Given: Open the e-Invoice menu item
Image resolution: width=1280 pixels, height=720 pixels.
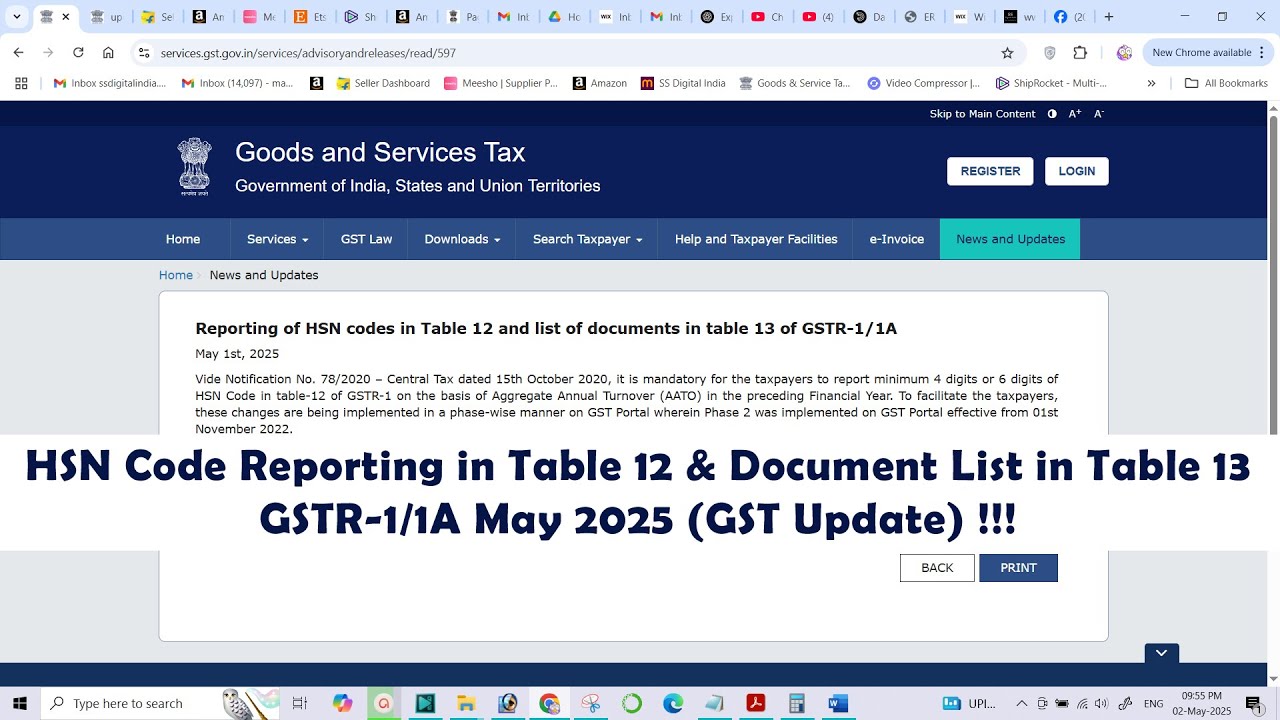Looking at the screenshot, I should [x=896, y=239].
